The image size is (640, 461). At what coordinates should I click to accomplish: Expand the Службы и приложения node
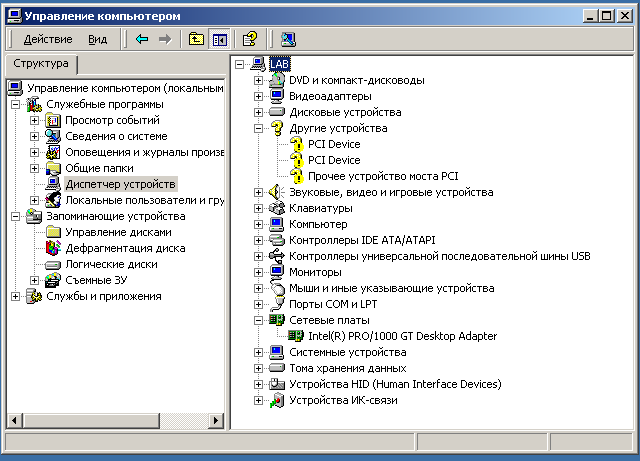click(15, 296)
